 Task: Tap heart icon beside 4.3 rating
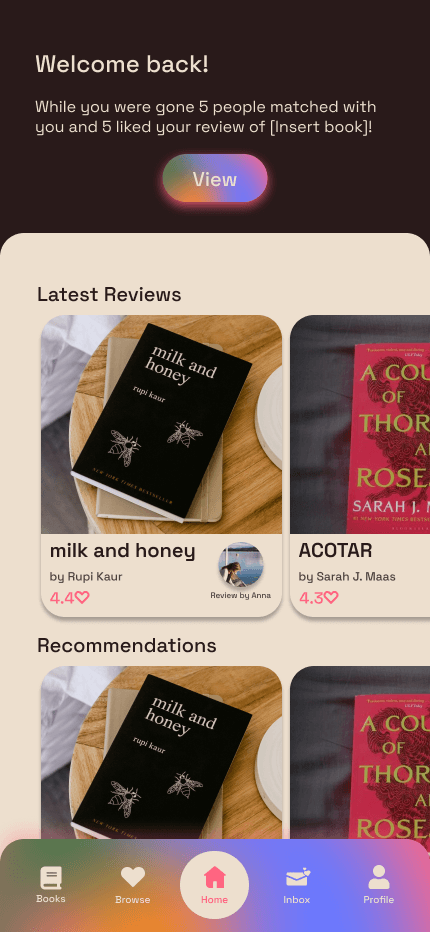[x=331, y=597]
